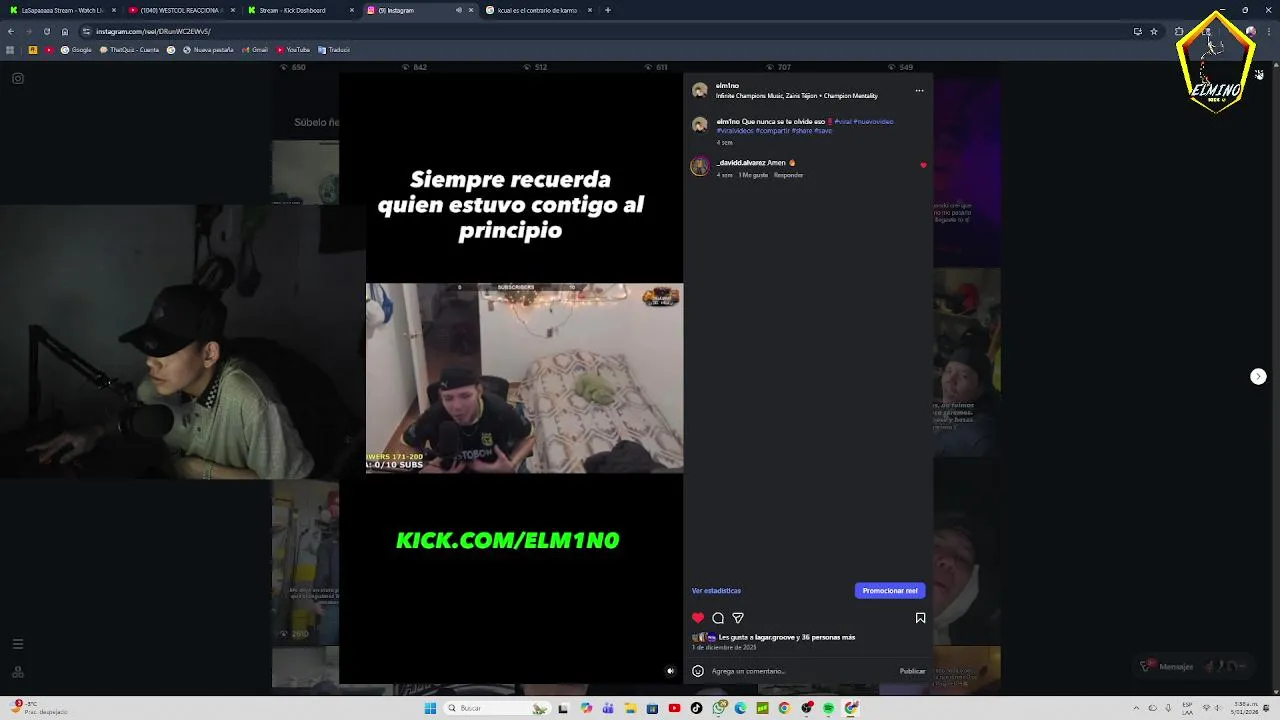Open the reel comment bubble icon
This screenshot has height=720, width=1280.
pyautogui.click(x=718, y=618)
